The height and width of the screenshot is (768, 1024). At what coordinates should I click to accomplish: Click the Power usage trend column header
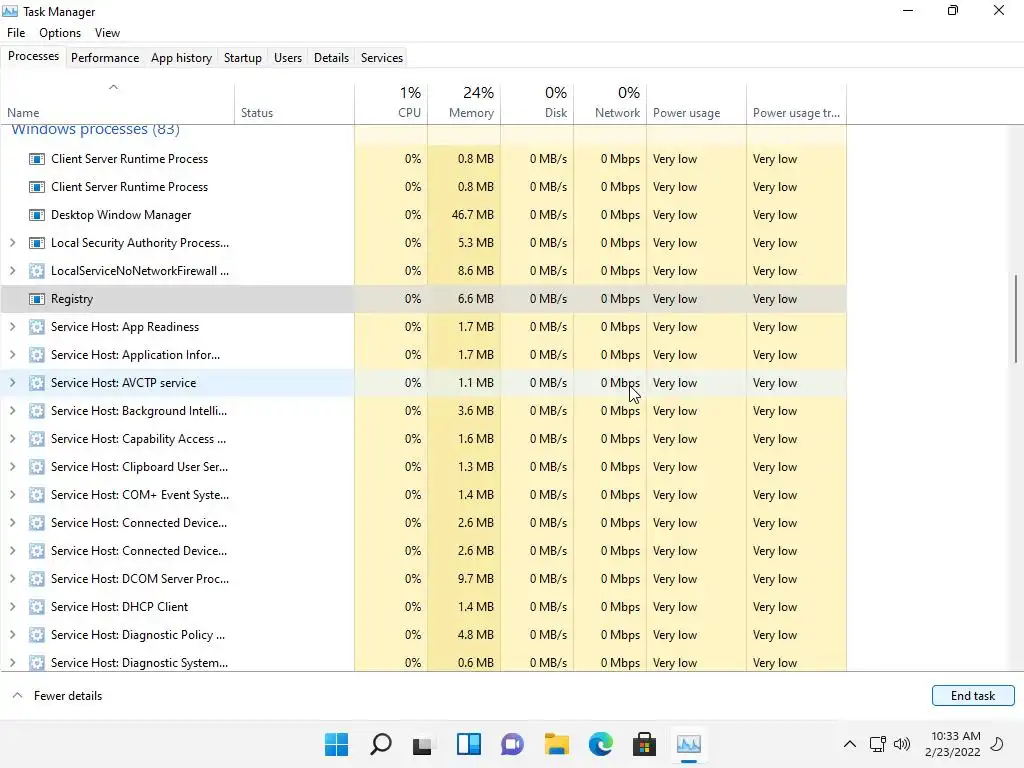pos(796,103)
